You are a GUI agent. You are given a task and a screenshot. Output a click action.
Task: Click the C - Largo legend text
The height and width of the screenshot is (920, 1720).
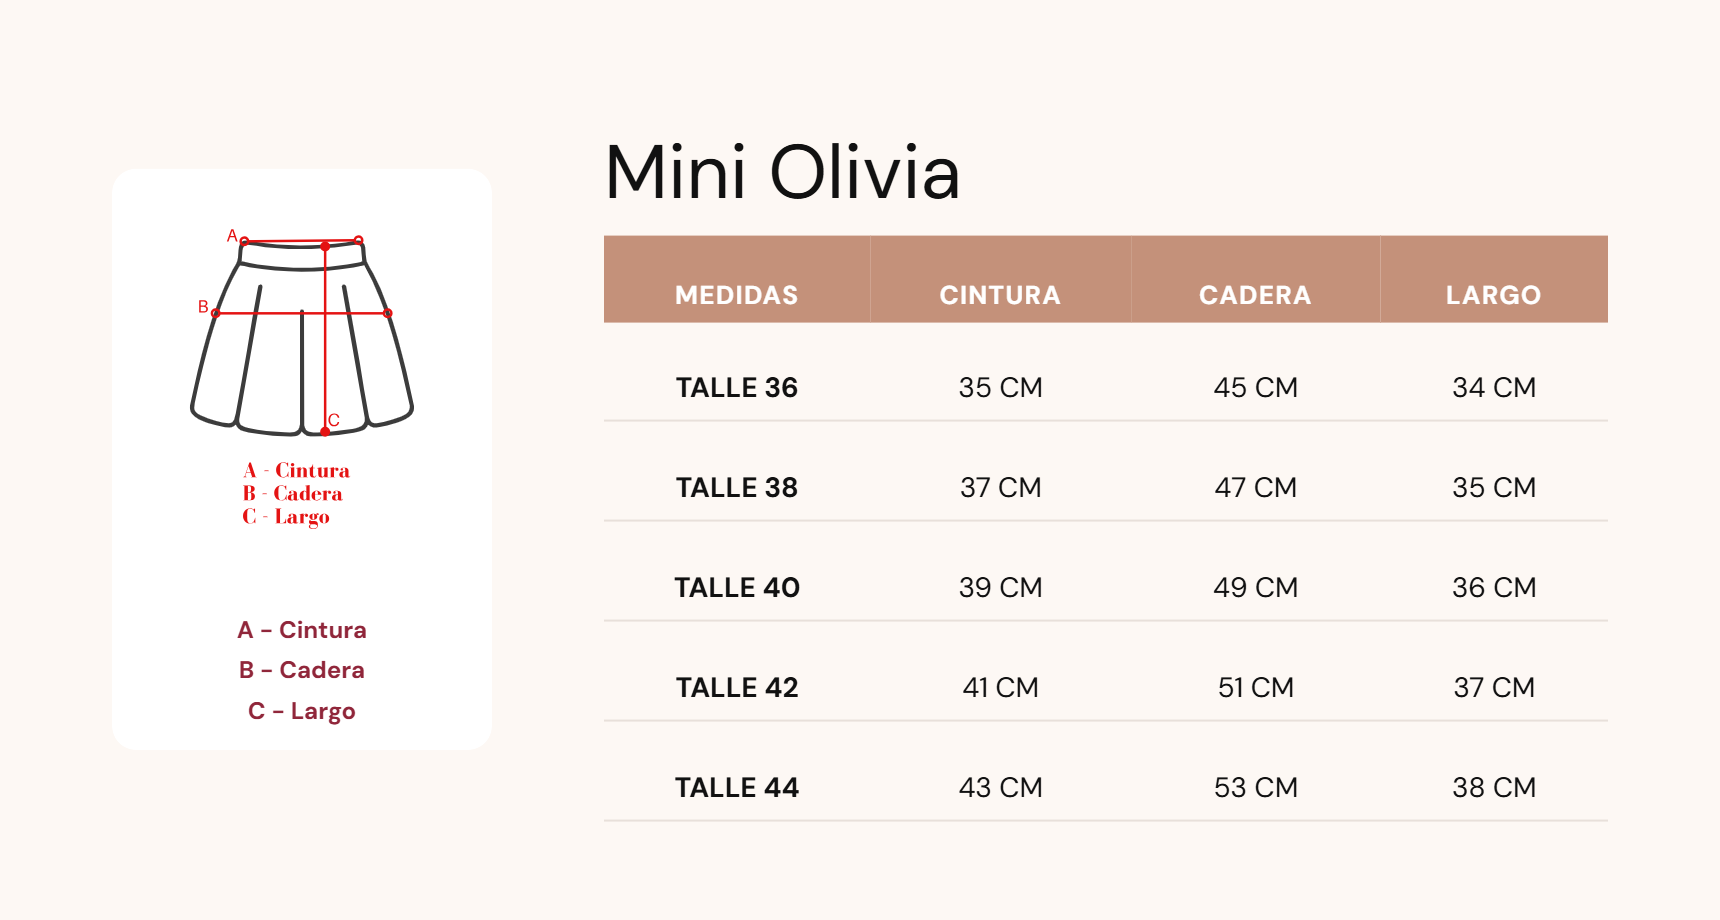click(x=302, y=711)
